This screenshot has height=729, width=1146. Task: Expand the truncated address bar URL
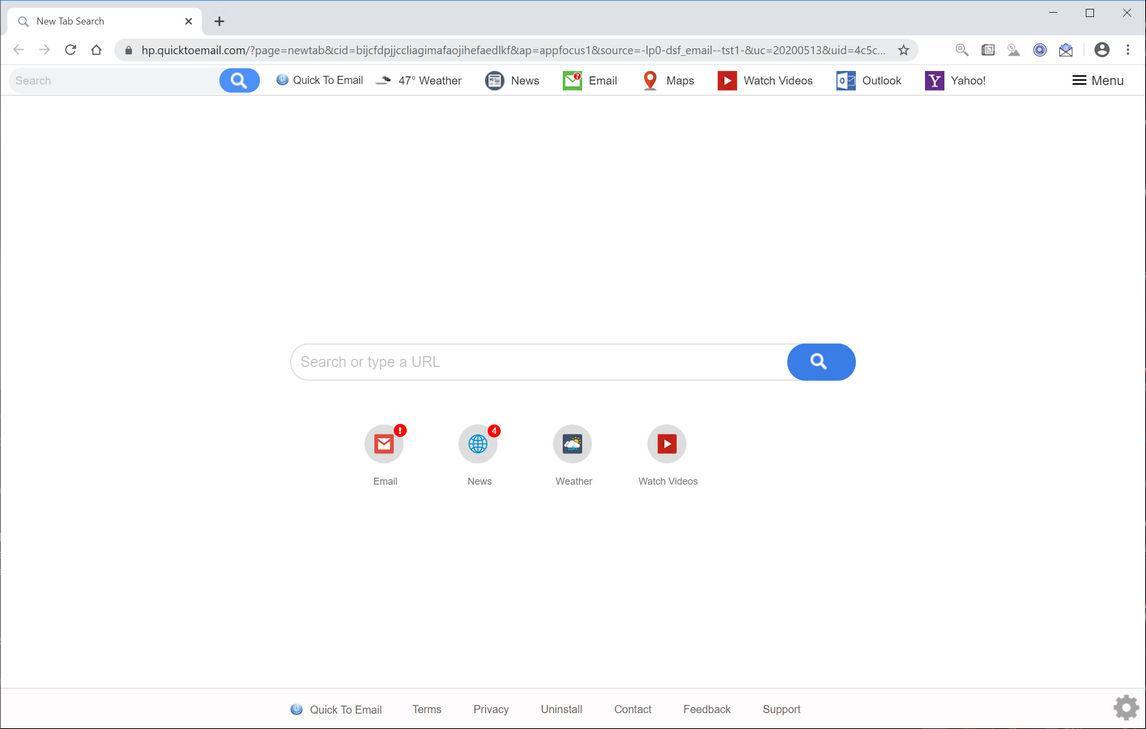(879, 49)
